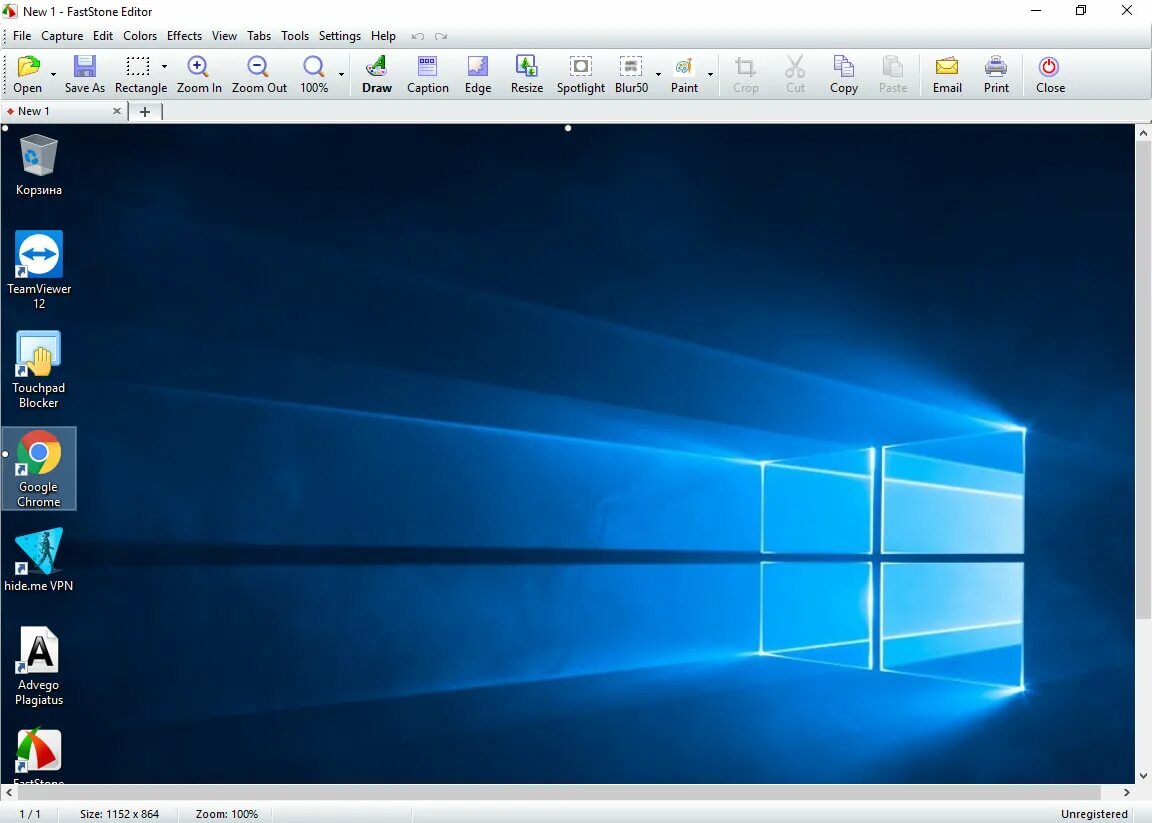
Task: Click the Crop toolbar icon
Action: [x=745, y=74]
